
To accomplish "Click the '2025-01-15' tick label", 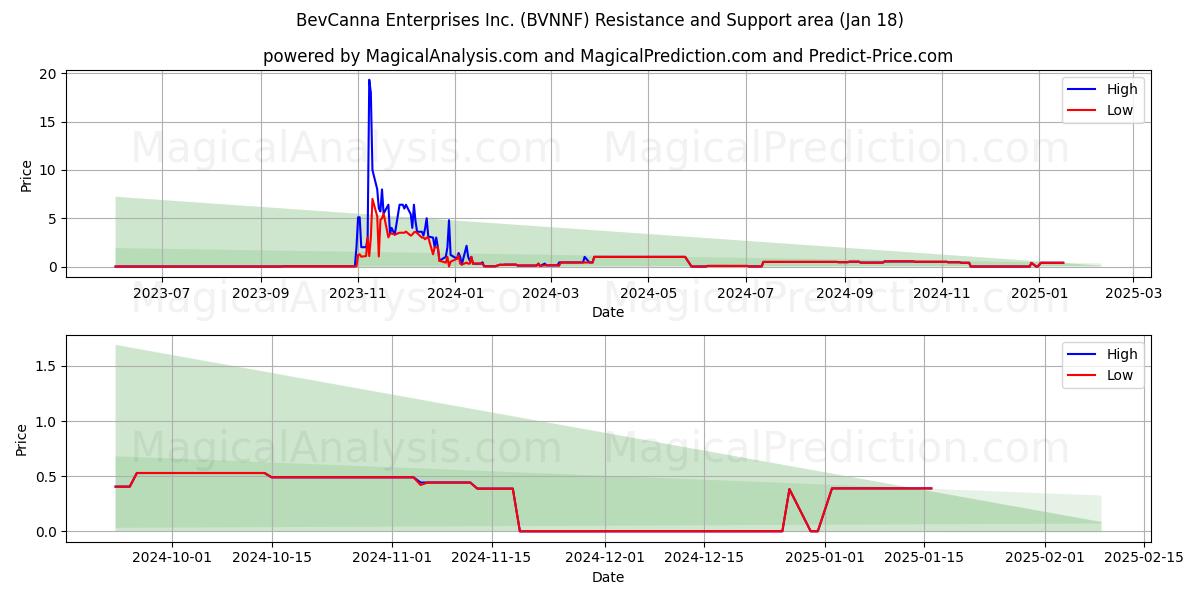I will (x=924, y=558).
